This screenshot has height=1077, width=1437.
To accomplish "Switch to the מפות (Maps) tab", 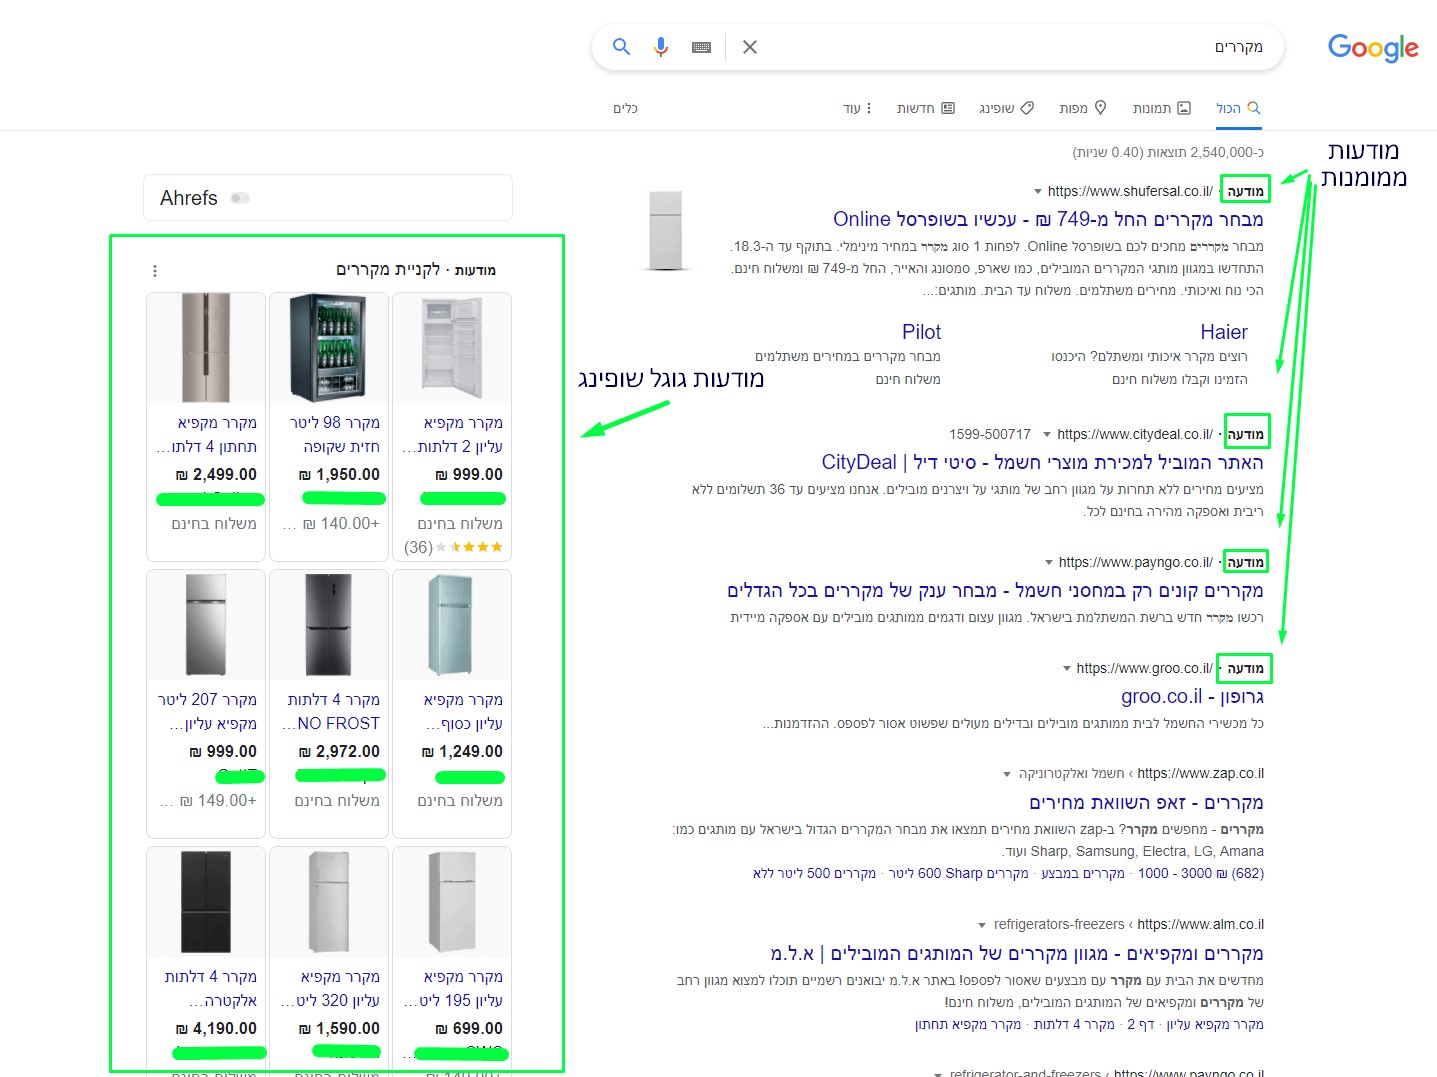I will tap(1083, 108).
